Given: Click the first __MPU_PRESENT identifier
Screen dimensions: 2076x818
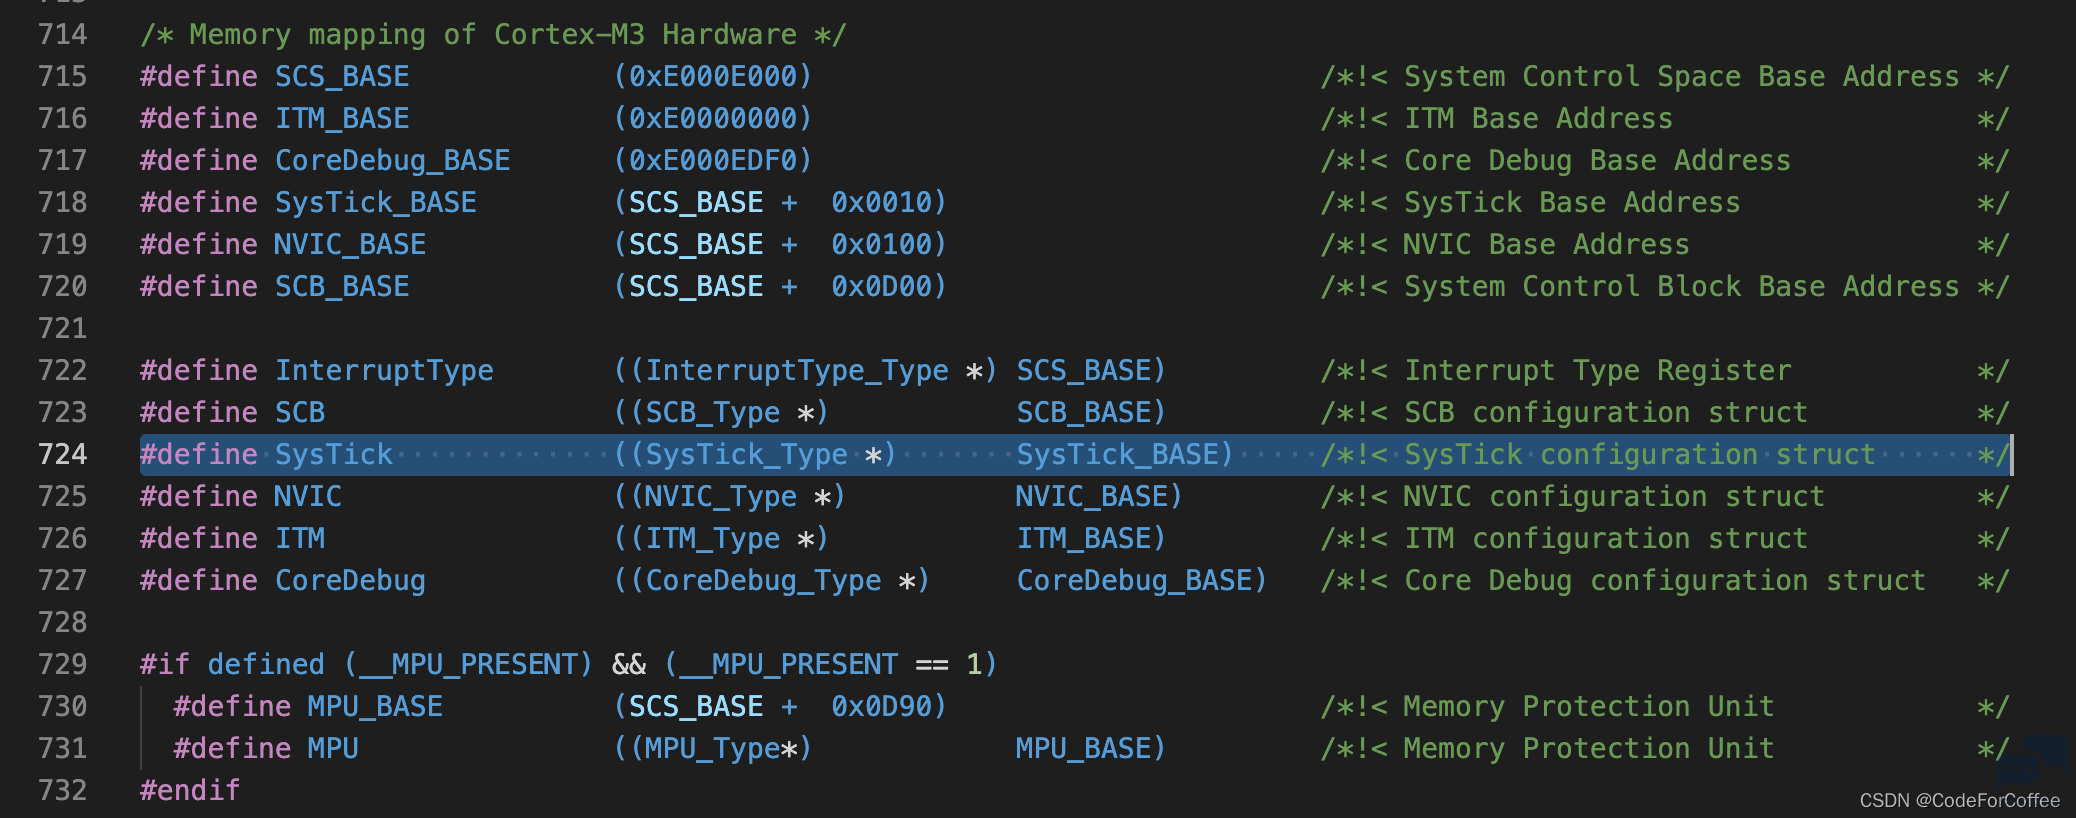Looking at the screenshot, I should [469, 665].
